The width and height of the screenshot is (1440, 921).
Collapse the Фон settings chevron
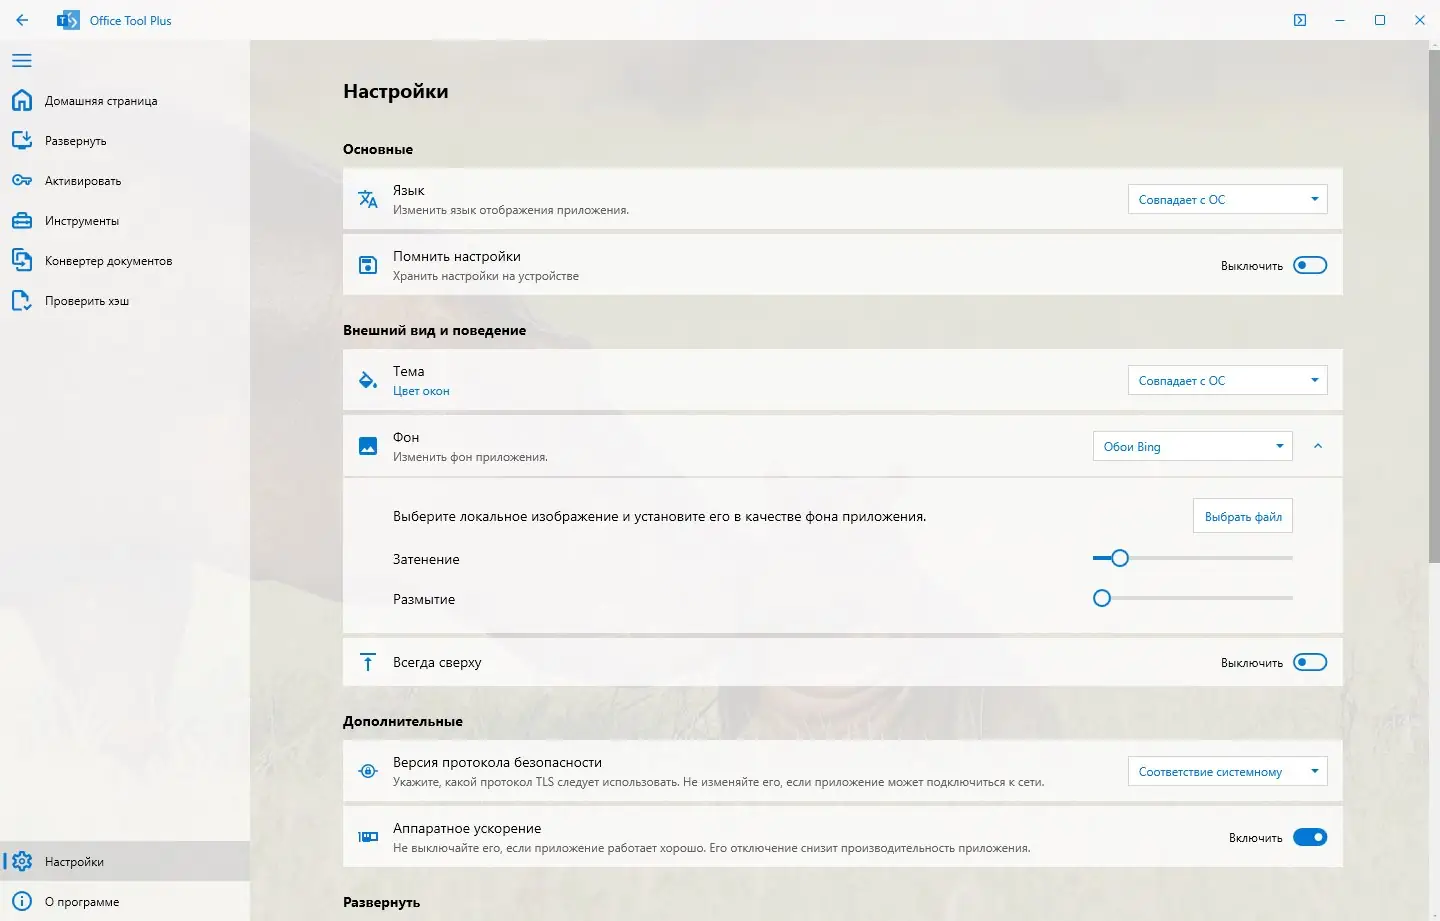(x=1318, y=446)
